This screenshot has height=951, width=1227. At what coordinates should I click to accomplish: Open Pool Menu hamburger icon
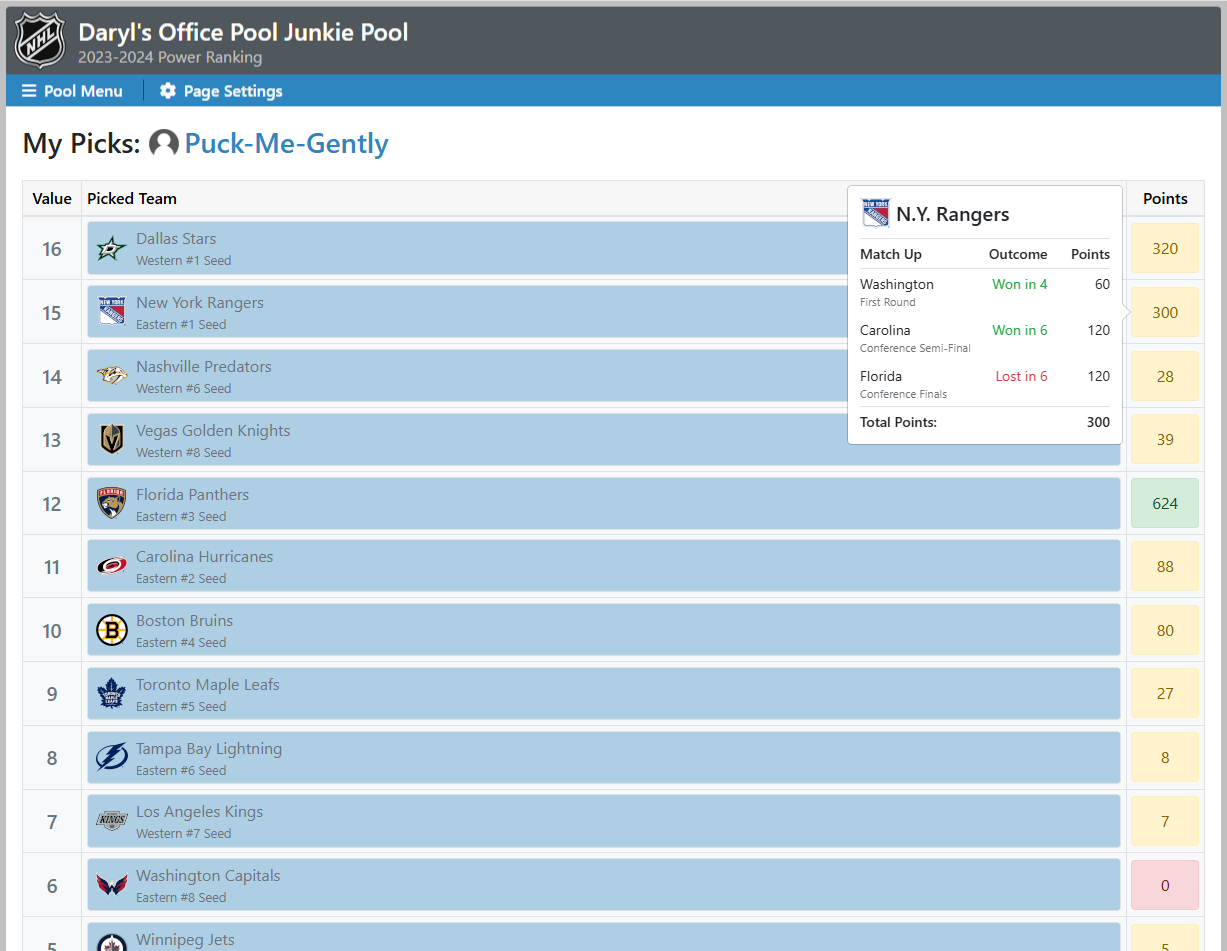[29, 91]
